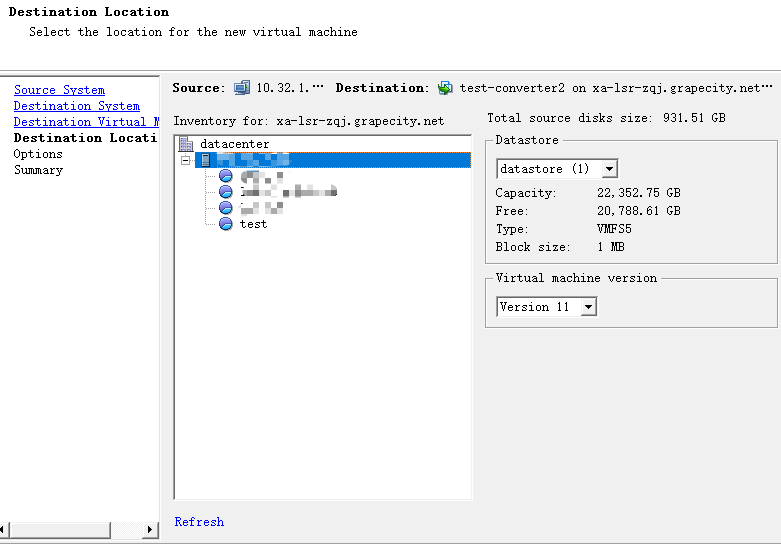Select the Summary step in the sidebar
This screenshot has height=545, width=781.
point(38,170)
